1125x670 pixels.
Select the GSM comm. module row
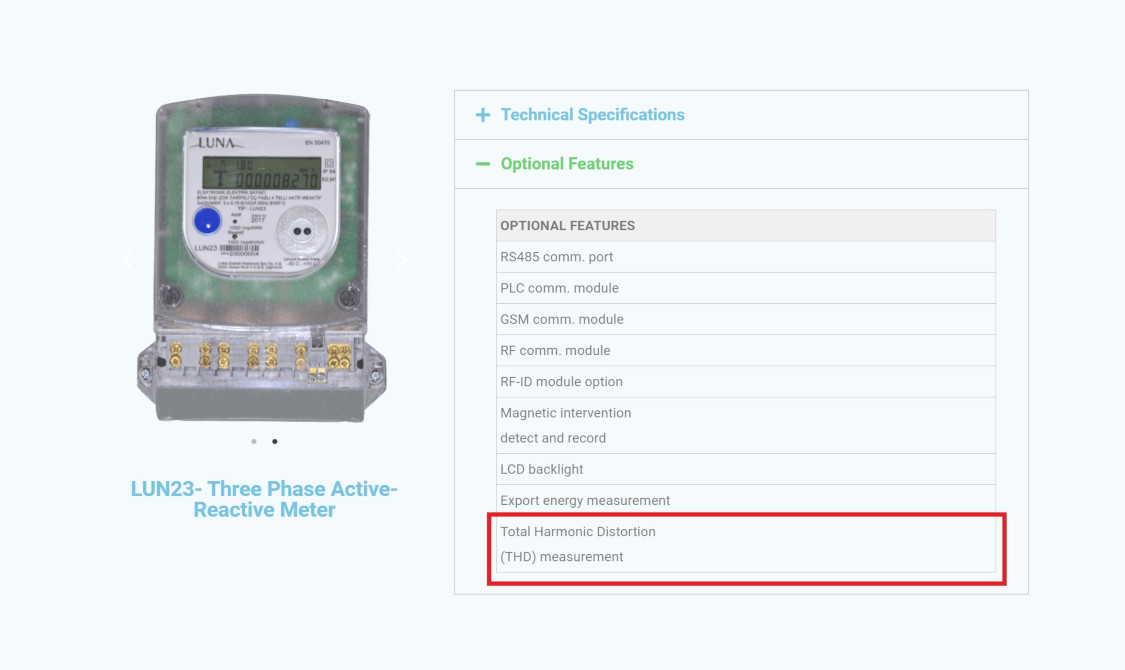[745, 319]
